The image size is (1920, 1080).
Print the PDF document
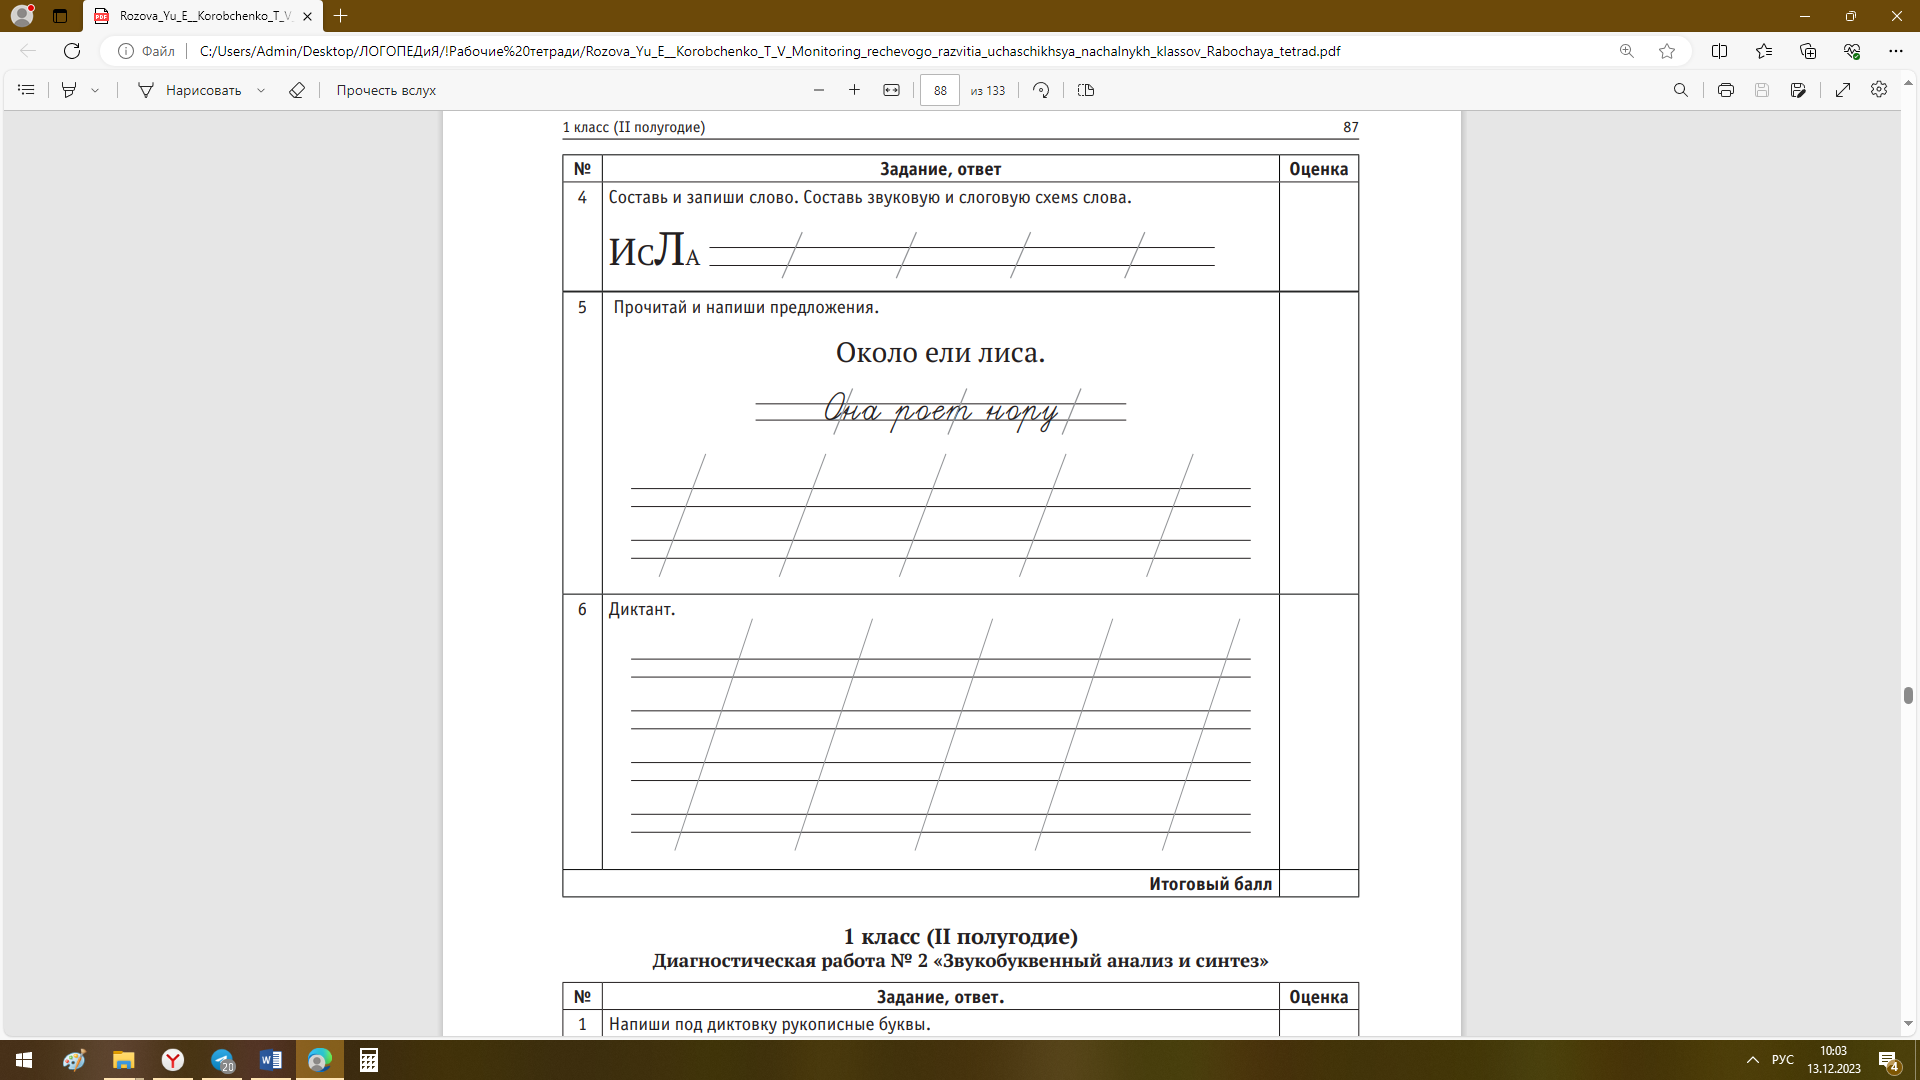tap(1725, 90)
